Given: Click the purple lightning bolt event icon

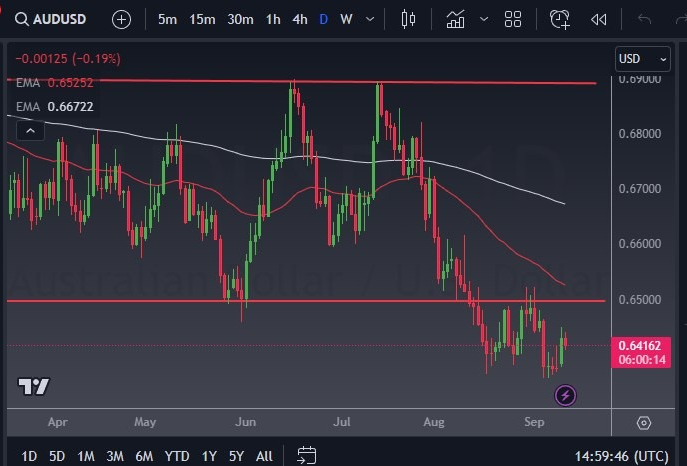Looking at the screenshot, I should point(566,395).
